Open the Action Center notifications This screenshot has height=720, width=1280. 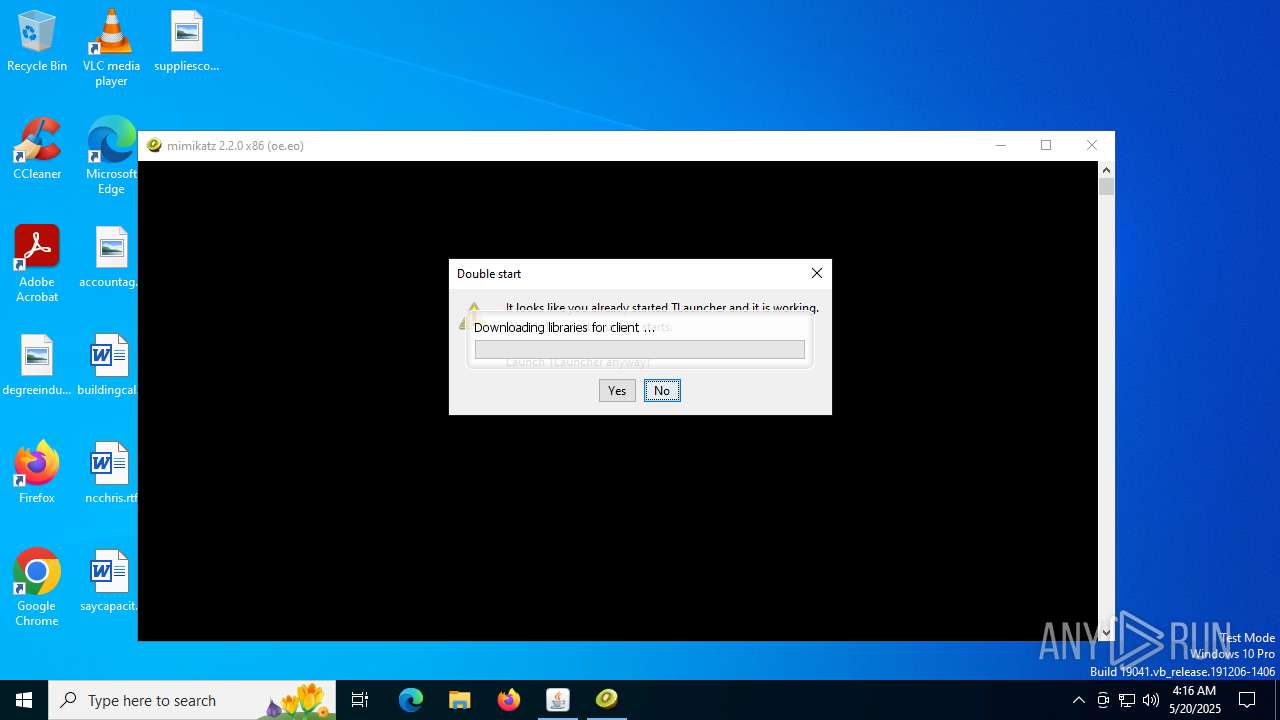(1247, 700)
